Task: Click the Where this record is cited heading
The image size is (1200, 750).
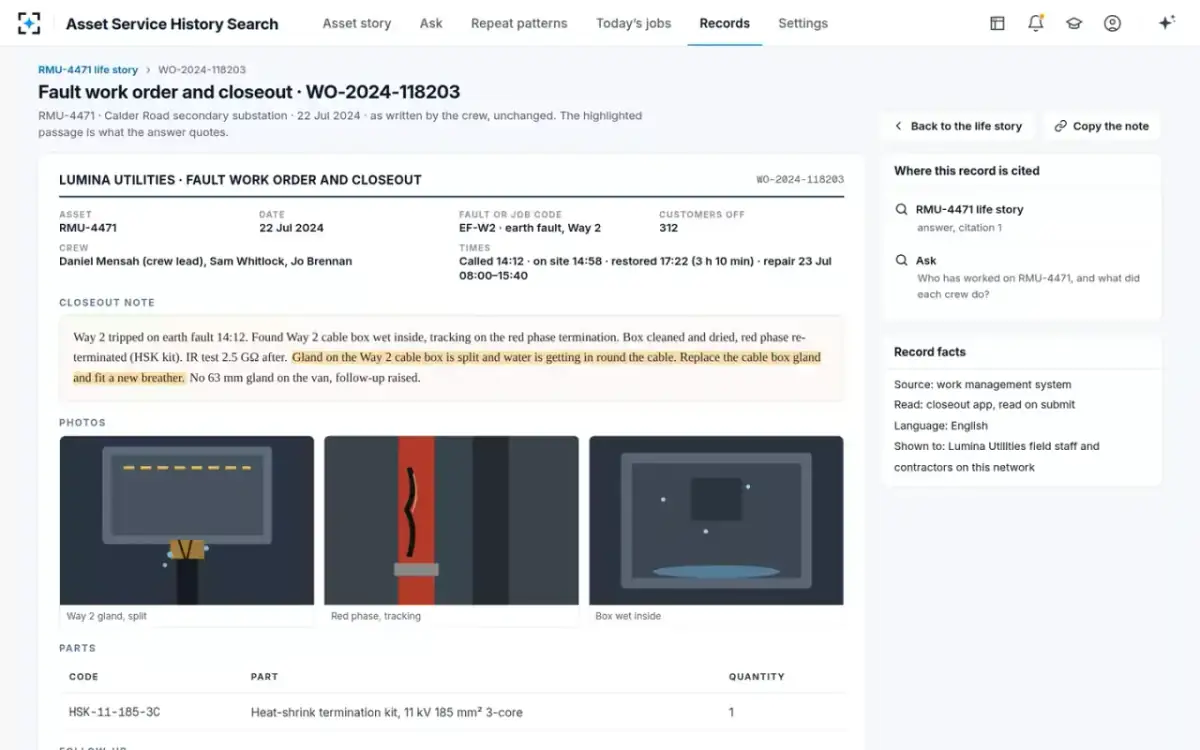Action: click(966, 171)
